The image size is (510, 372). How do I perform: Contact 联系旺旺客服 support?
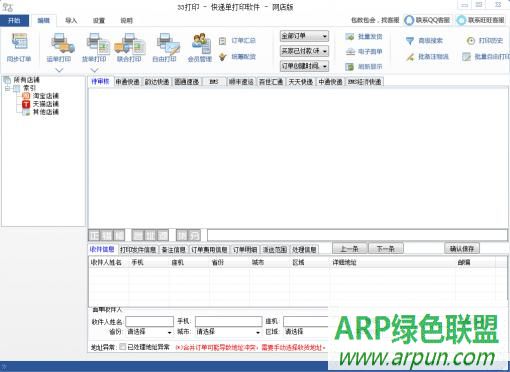pos(481,20)
